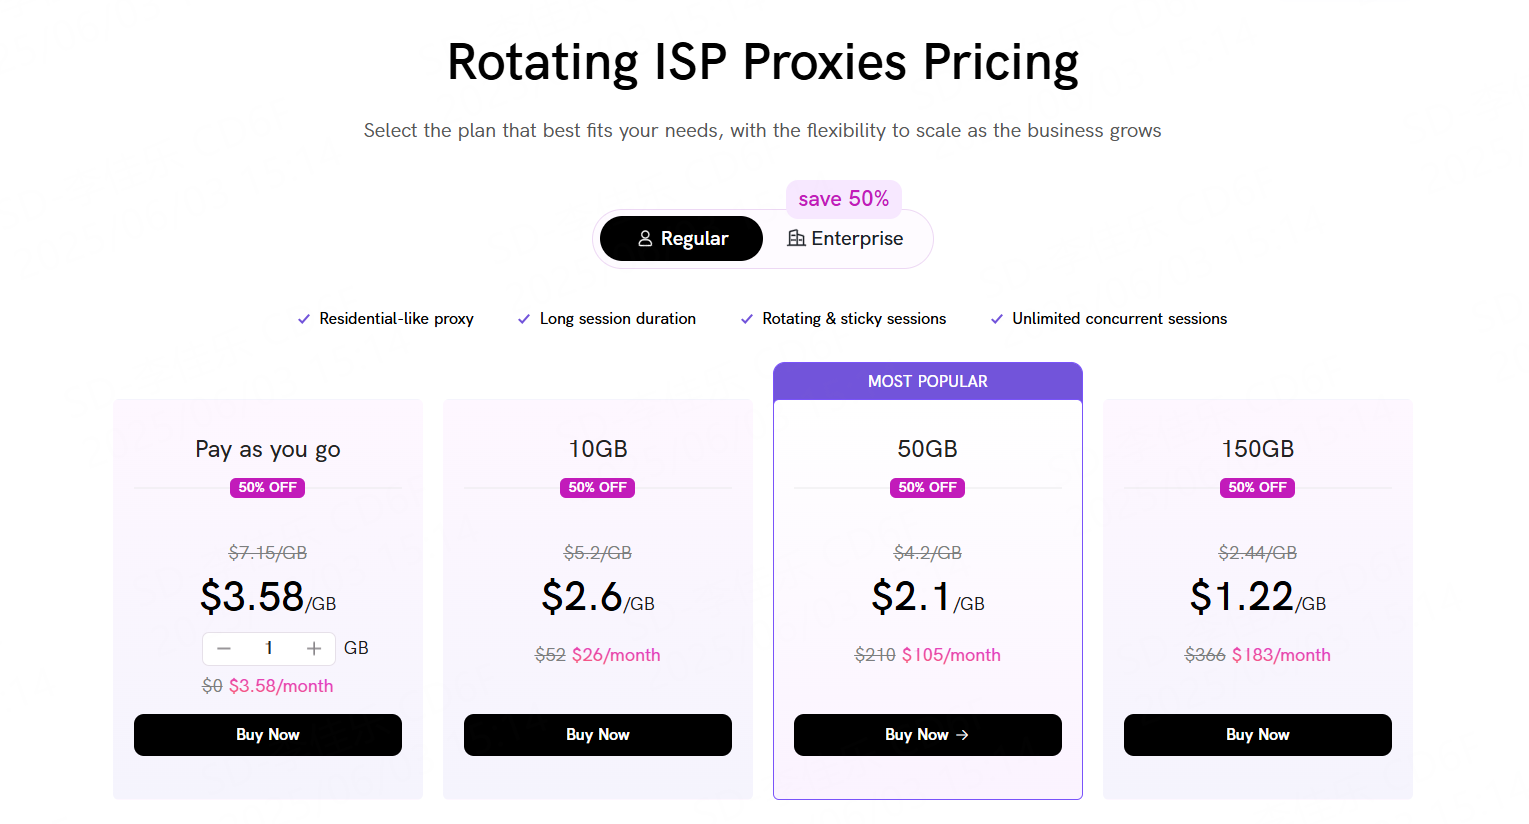Decrease GB quantity with minus icon
Viewport: 1529px width, 824px height.
[x=224, y=649]
